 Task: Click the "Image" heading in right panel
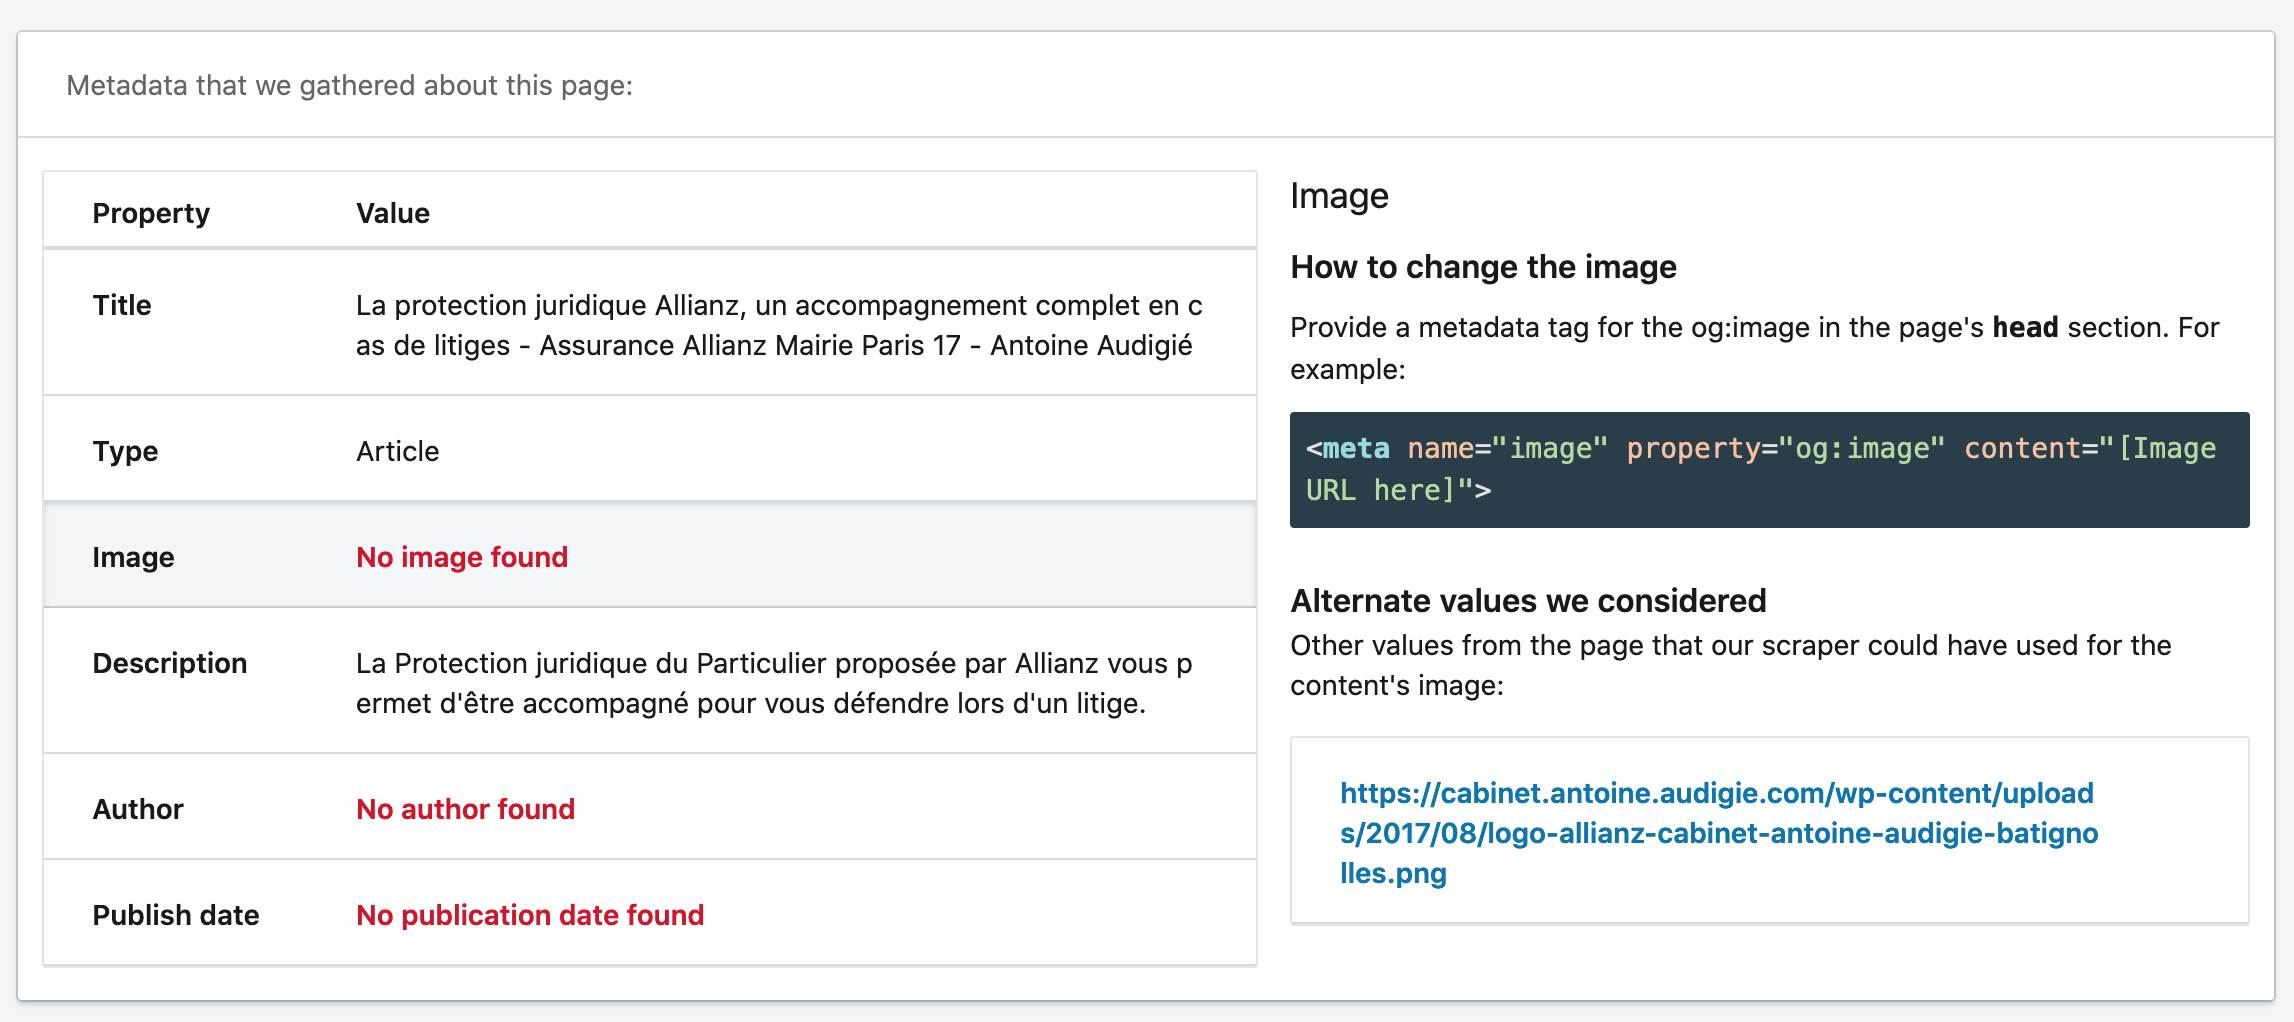1339,195
